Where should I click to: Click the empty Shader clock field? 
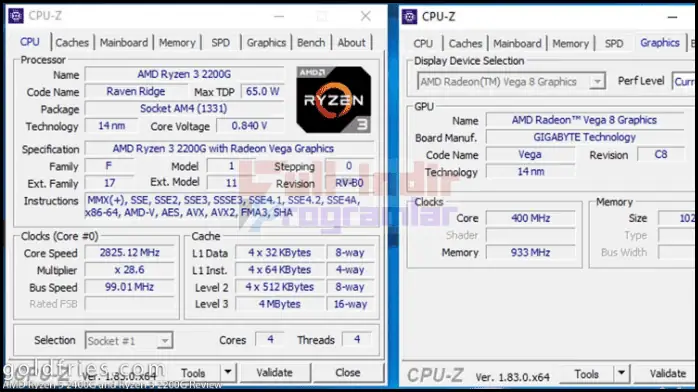tap(530, 235)
